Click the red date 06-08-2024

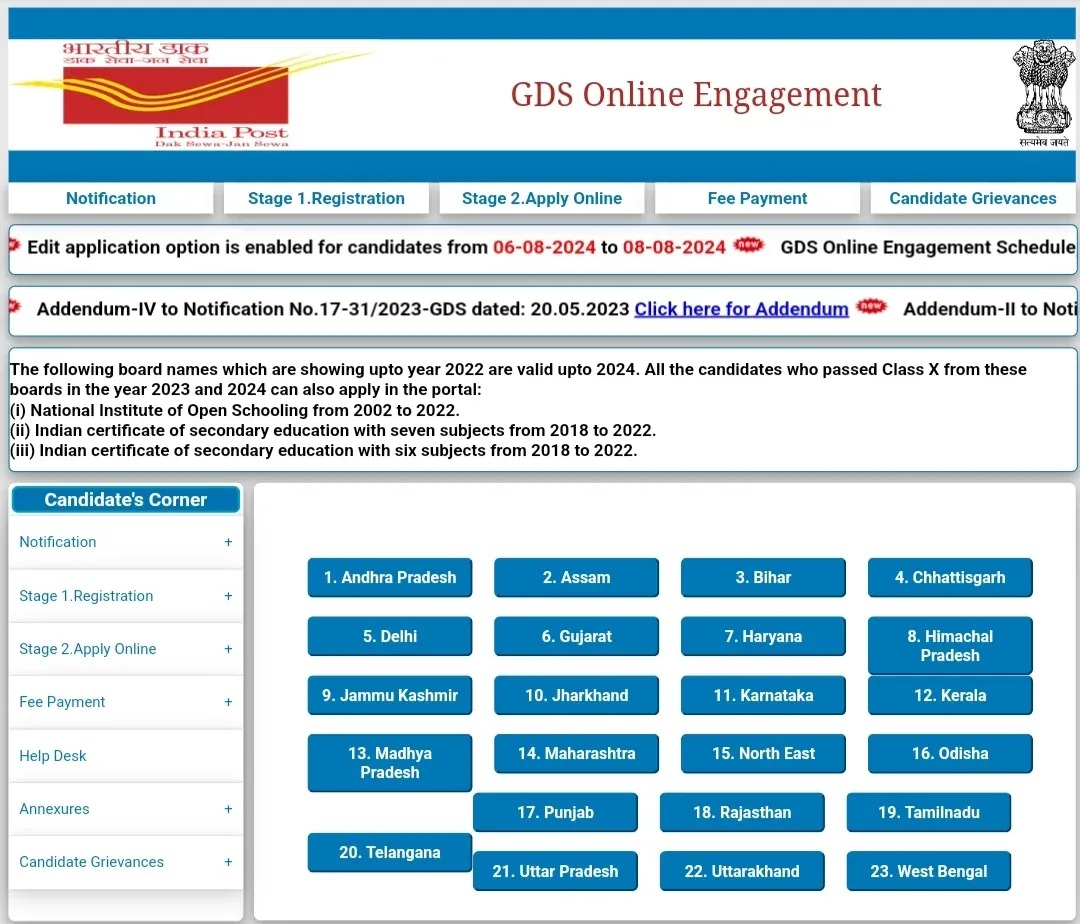(x=544, y=247)
